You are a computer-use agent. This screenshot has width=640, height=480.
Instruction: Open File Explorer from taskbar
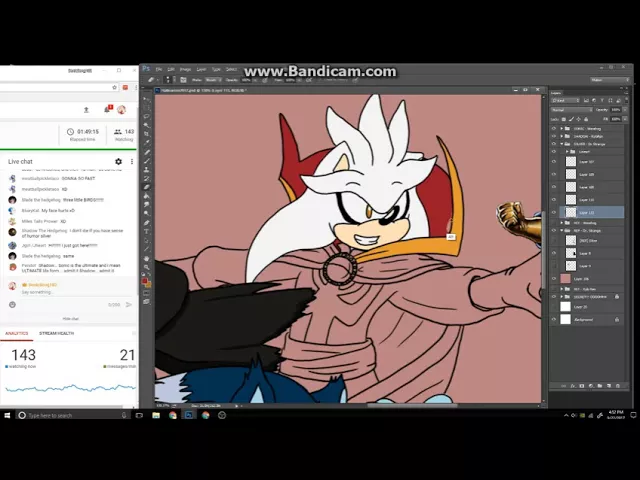[156, 415]
